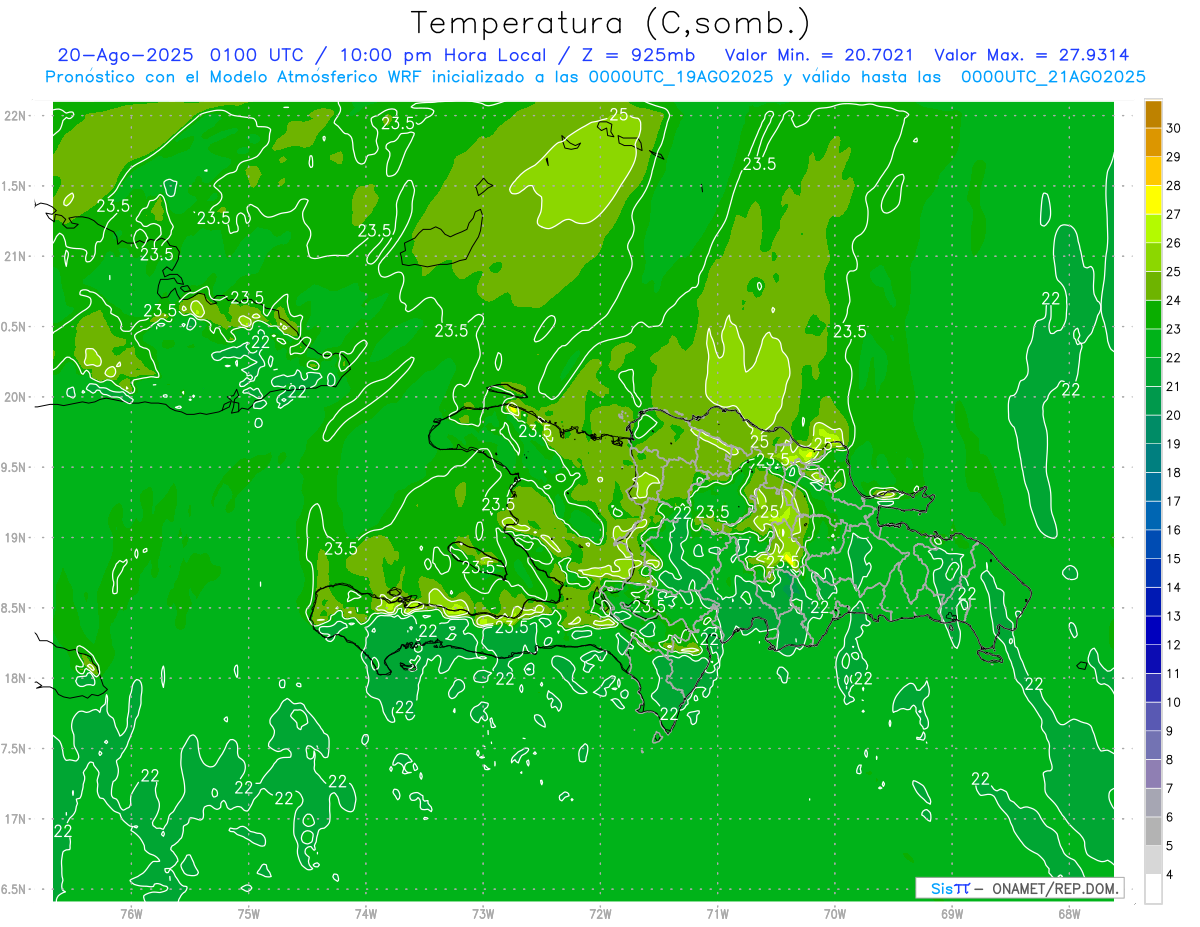Pick the yellow swatch between 27 and 28
Image resolution: width=1200 pixels, height=927 pixels.
click(x=1153, y=200)
